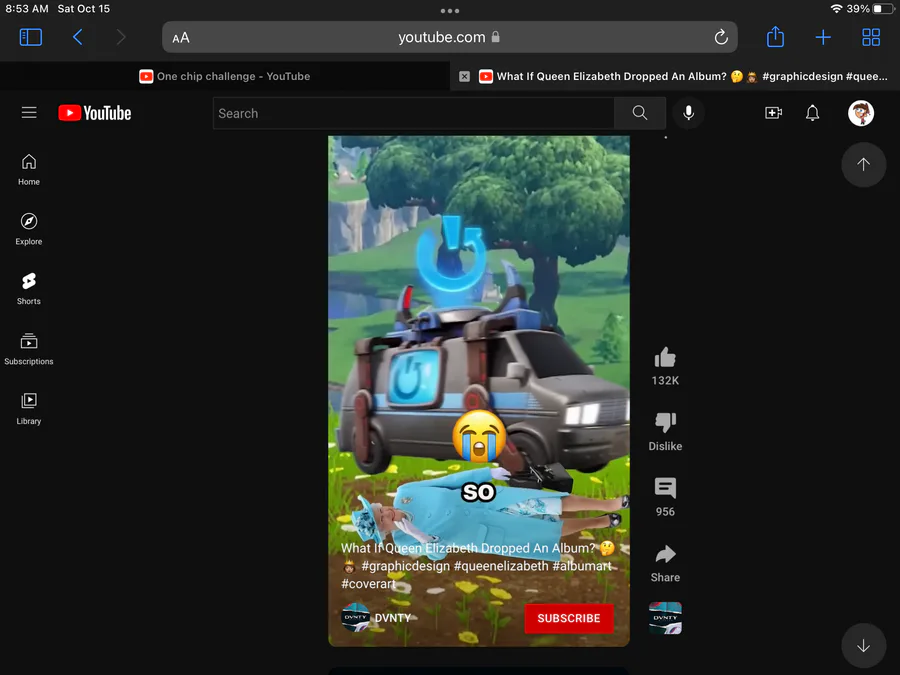
Task: Open the account avatar menu
Action: 860,113
